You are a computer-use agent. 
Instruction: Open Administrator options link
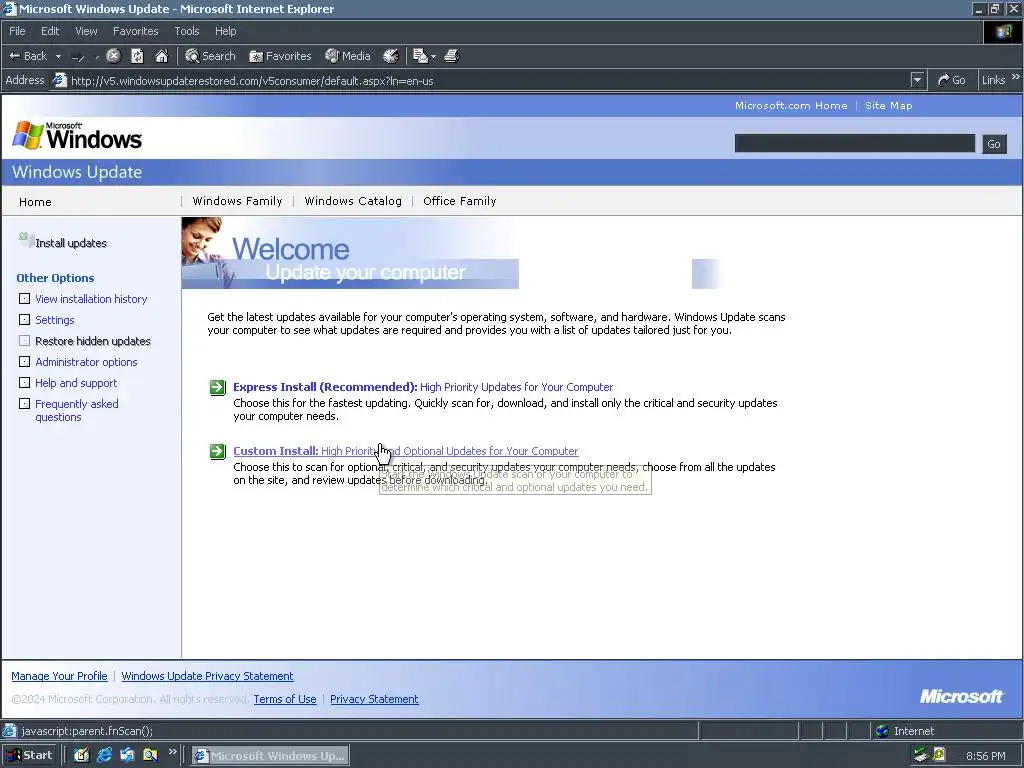86,362
